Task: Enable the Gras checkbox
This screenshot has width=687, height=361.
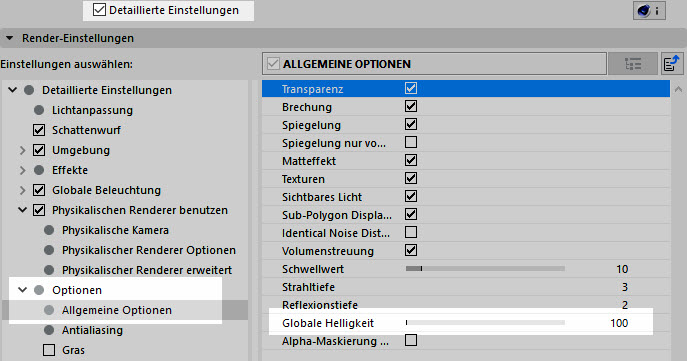Action: (49, 350)
